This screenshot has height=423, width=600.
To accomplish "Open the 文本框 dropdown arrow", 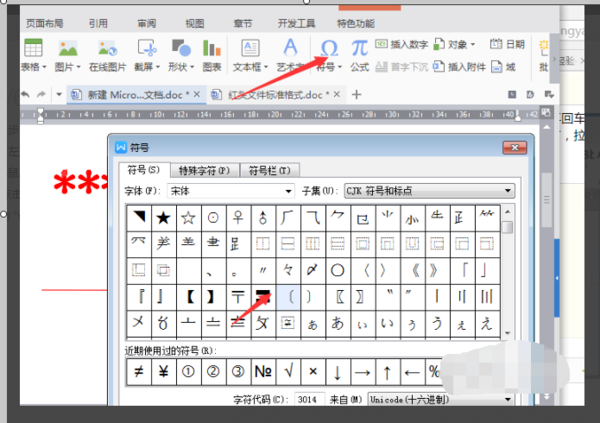I will tap(266, 67).
